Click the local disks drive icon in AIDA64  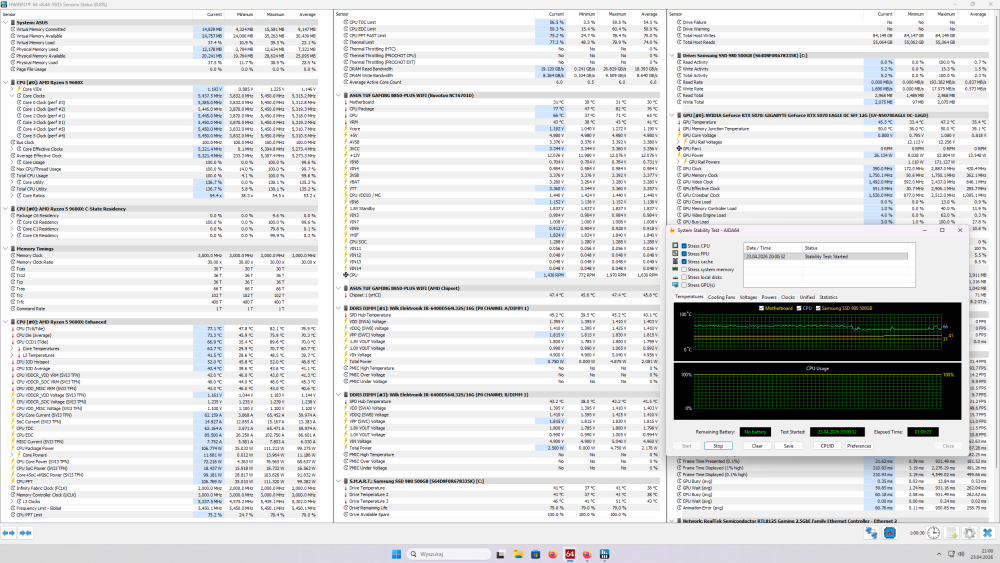tap(675, 277)
